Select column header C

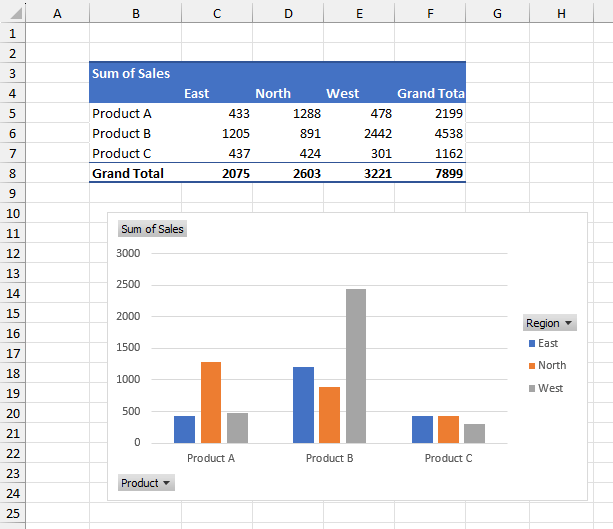(x=216, y=13)
